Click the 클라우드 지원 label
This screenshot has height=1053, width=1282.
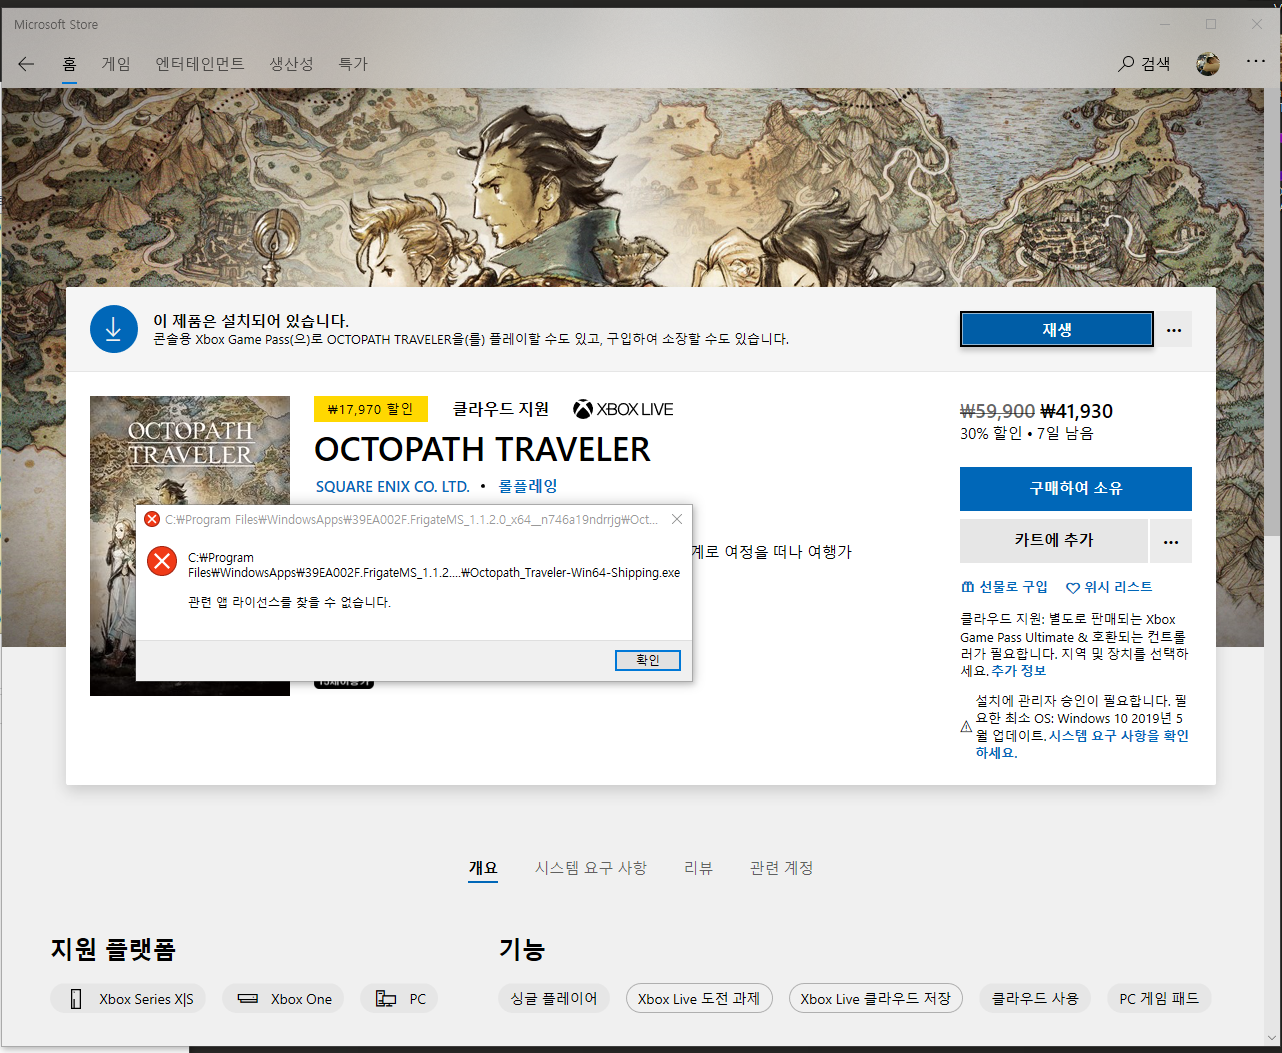pyautogui.click(x=501, y=409)
